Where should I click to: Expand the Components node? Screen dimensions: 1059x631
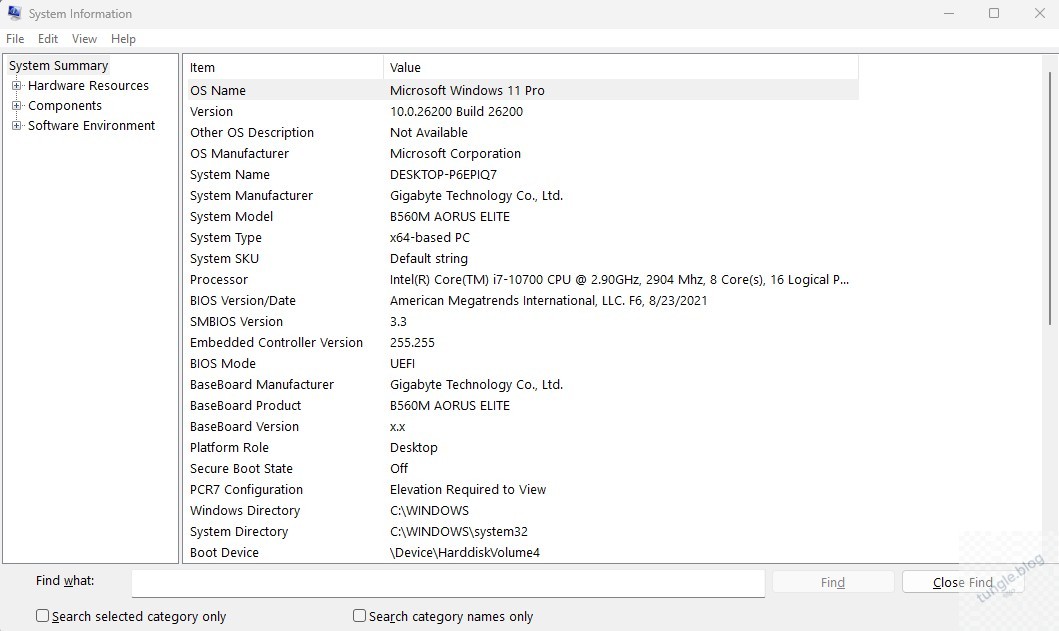tap(17, 105)
